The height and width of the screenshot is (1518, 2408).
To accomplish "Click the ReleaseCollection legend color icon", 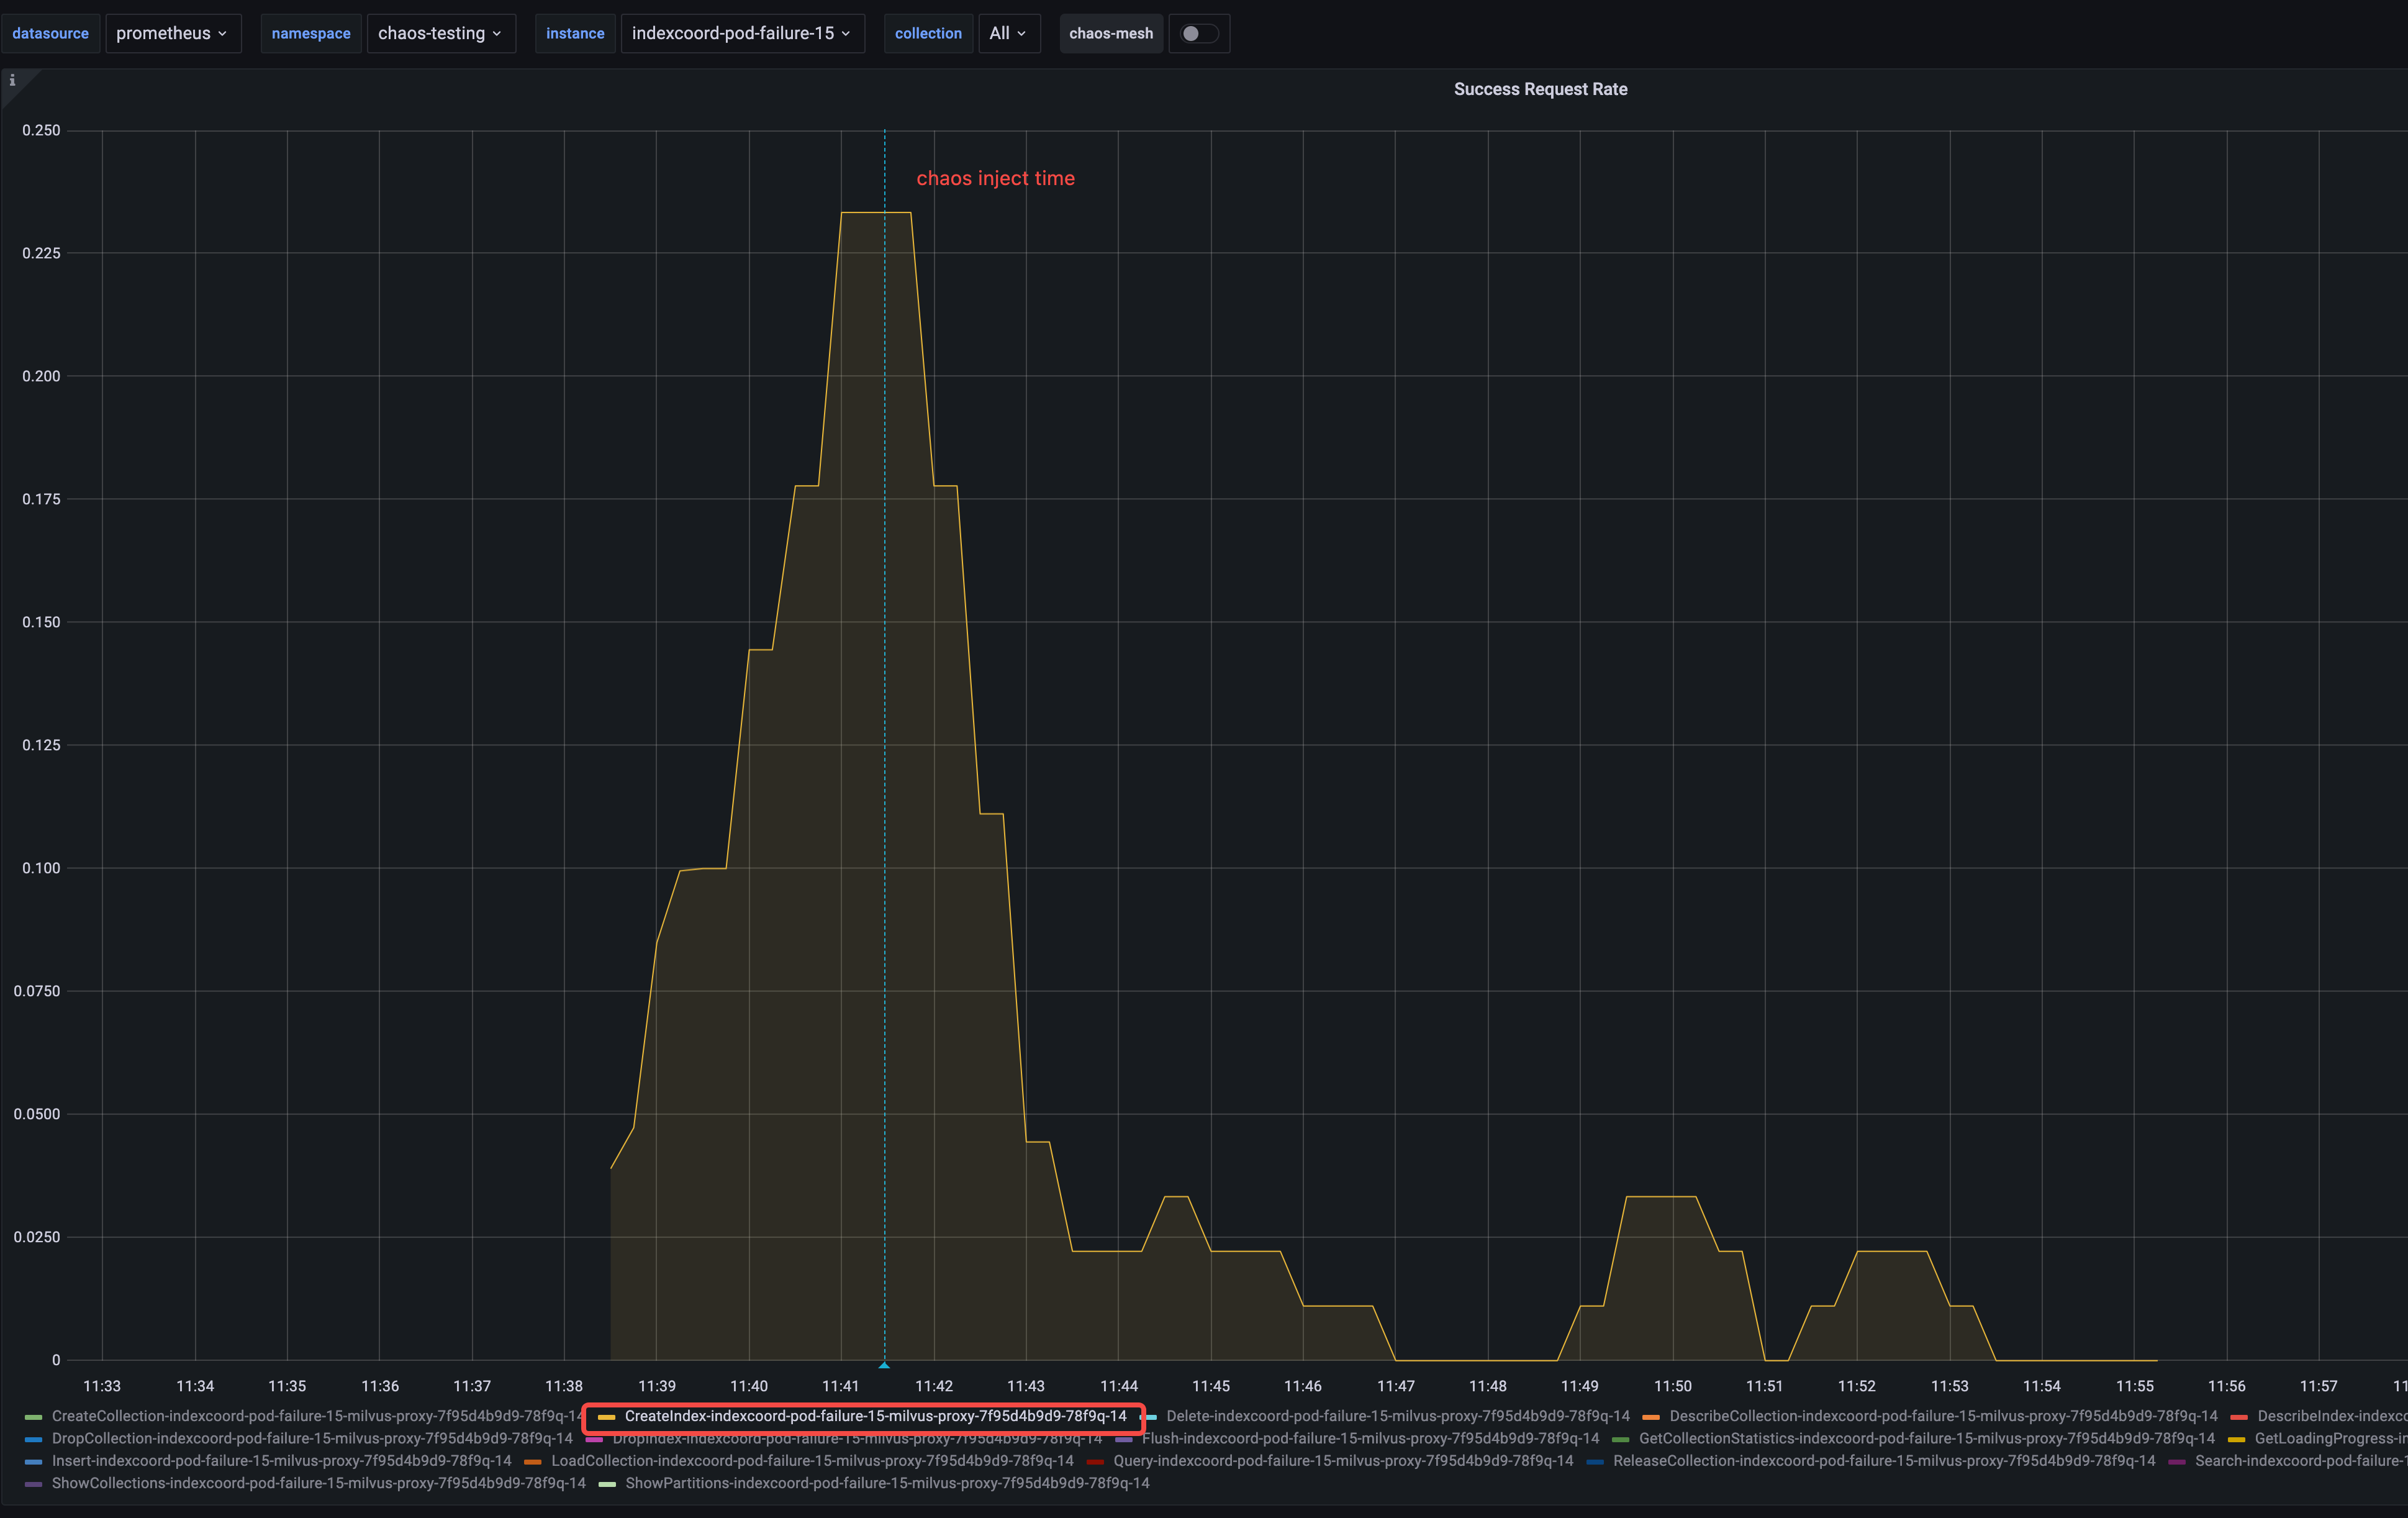I will coord(1594,1461).
